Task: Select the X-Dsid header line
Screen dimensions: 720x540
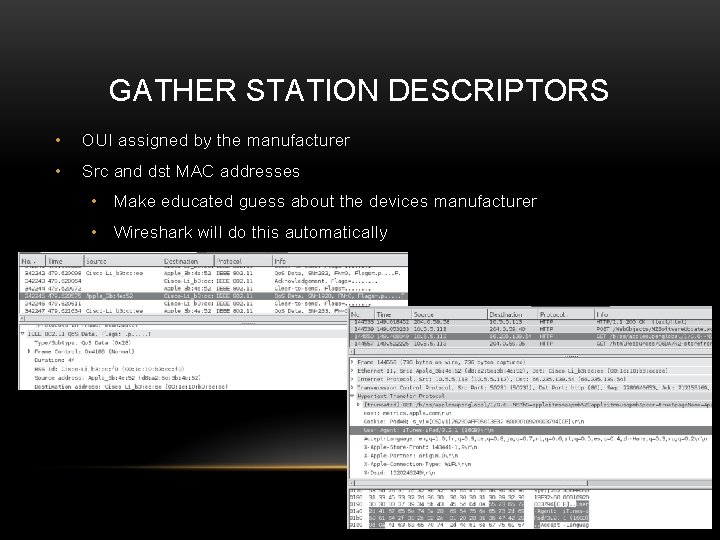Action: pos(399,472)
